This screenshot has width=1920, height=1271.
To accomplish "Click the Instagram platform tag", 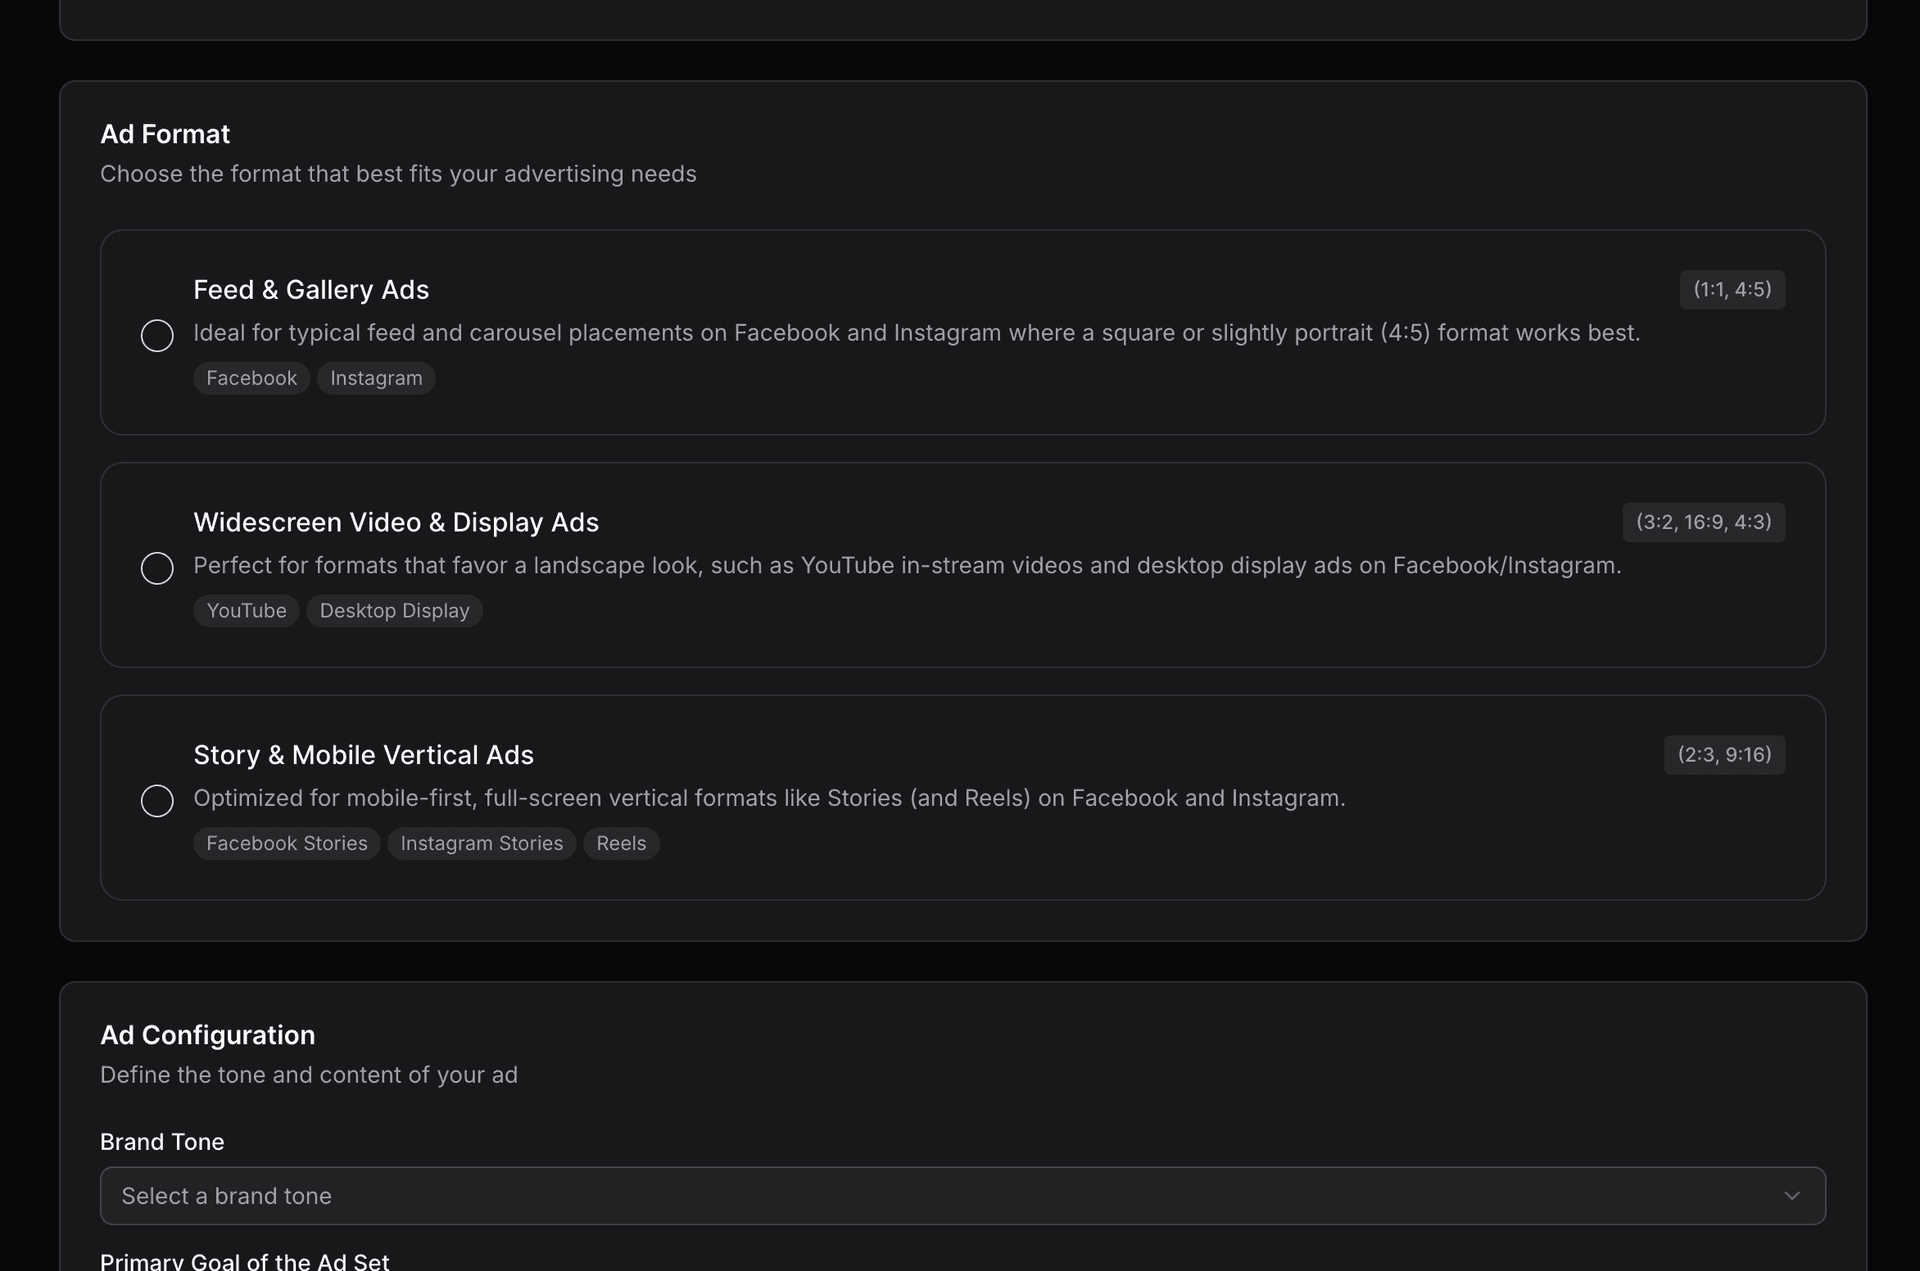I will click(x=376, y=378).
